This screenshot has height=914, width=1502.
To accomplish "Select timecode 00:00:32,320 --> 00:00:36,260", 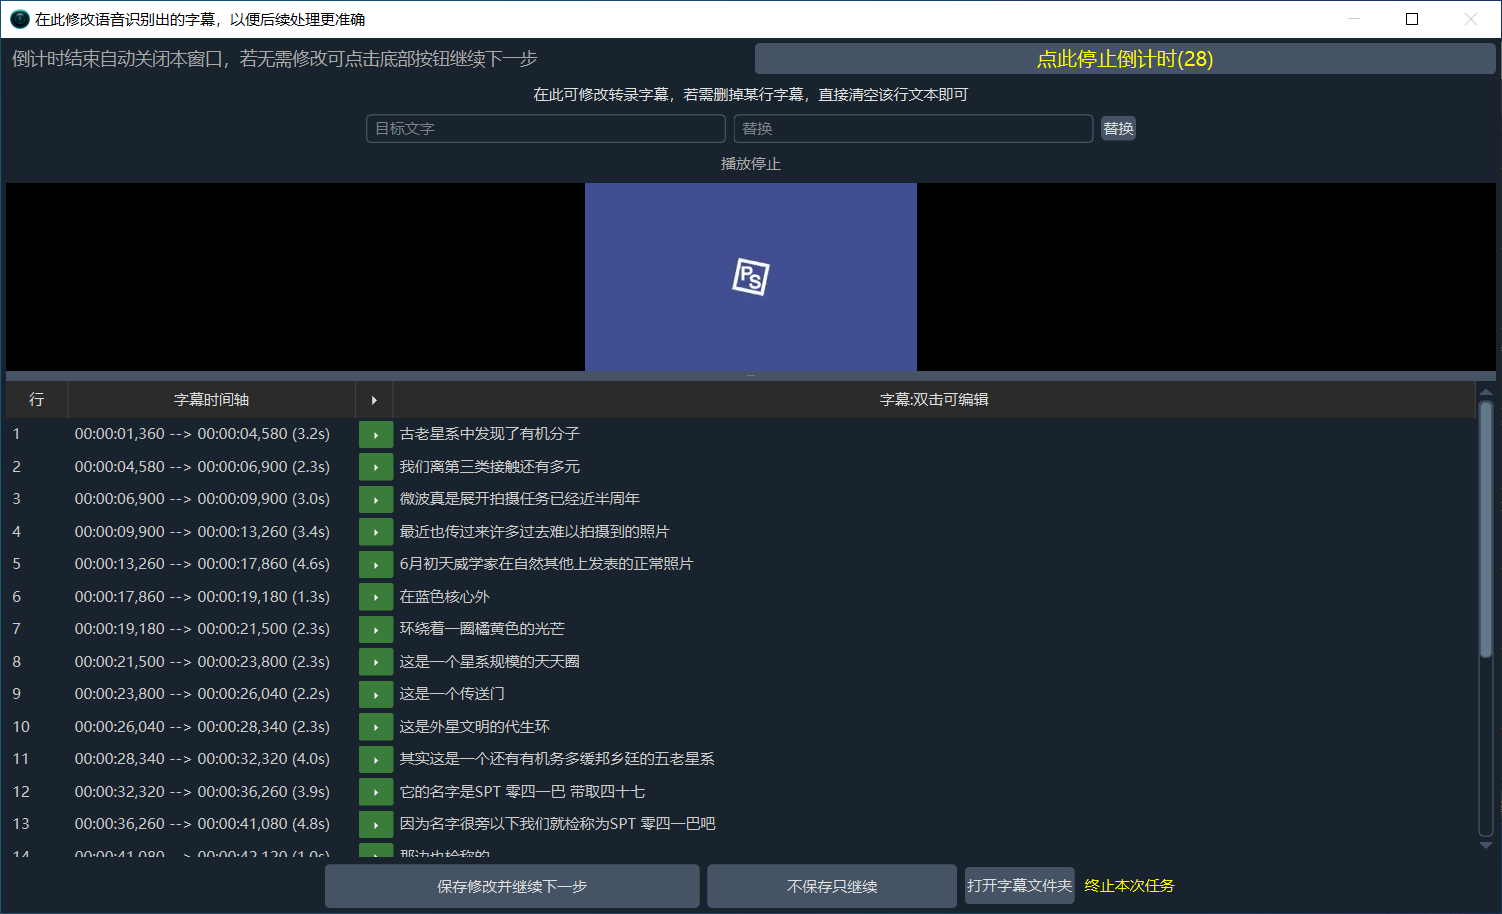I will (202, 792).
